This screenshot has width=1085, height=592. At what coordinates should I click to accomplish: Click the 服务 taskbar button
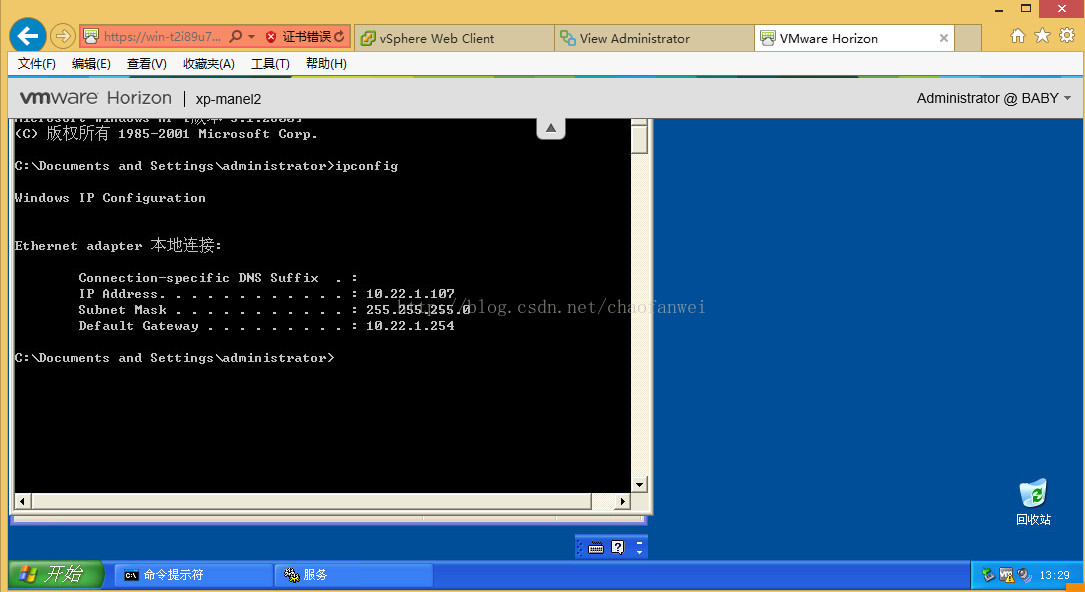(354, 575)
